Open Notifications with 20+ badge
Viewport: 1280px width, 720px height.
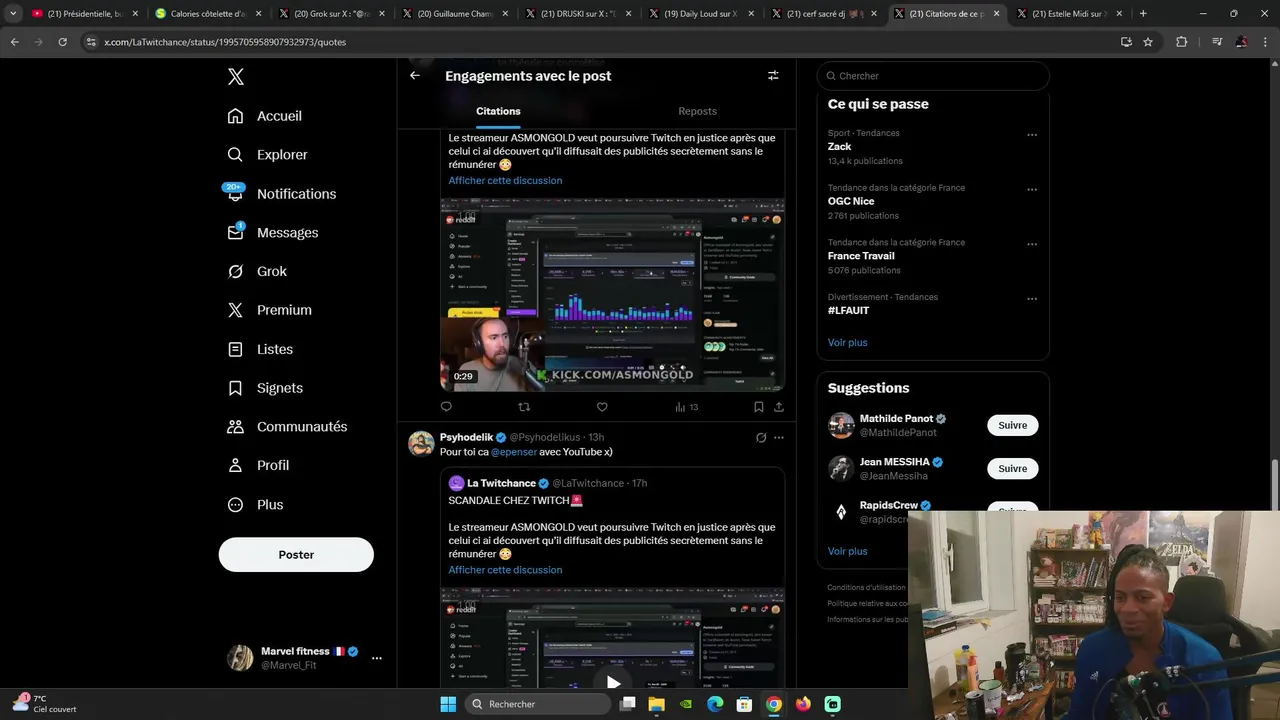pos(281,194)
